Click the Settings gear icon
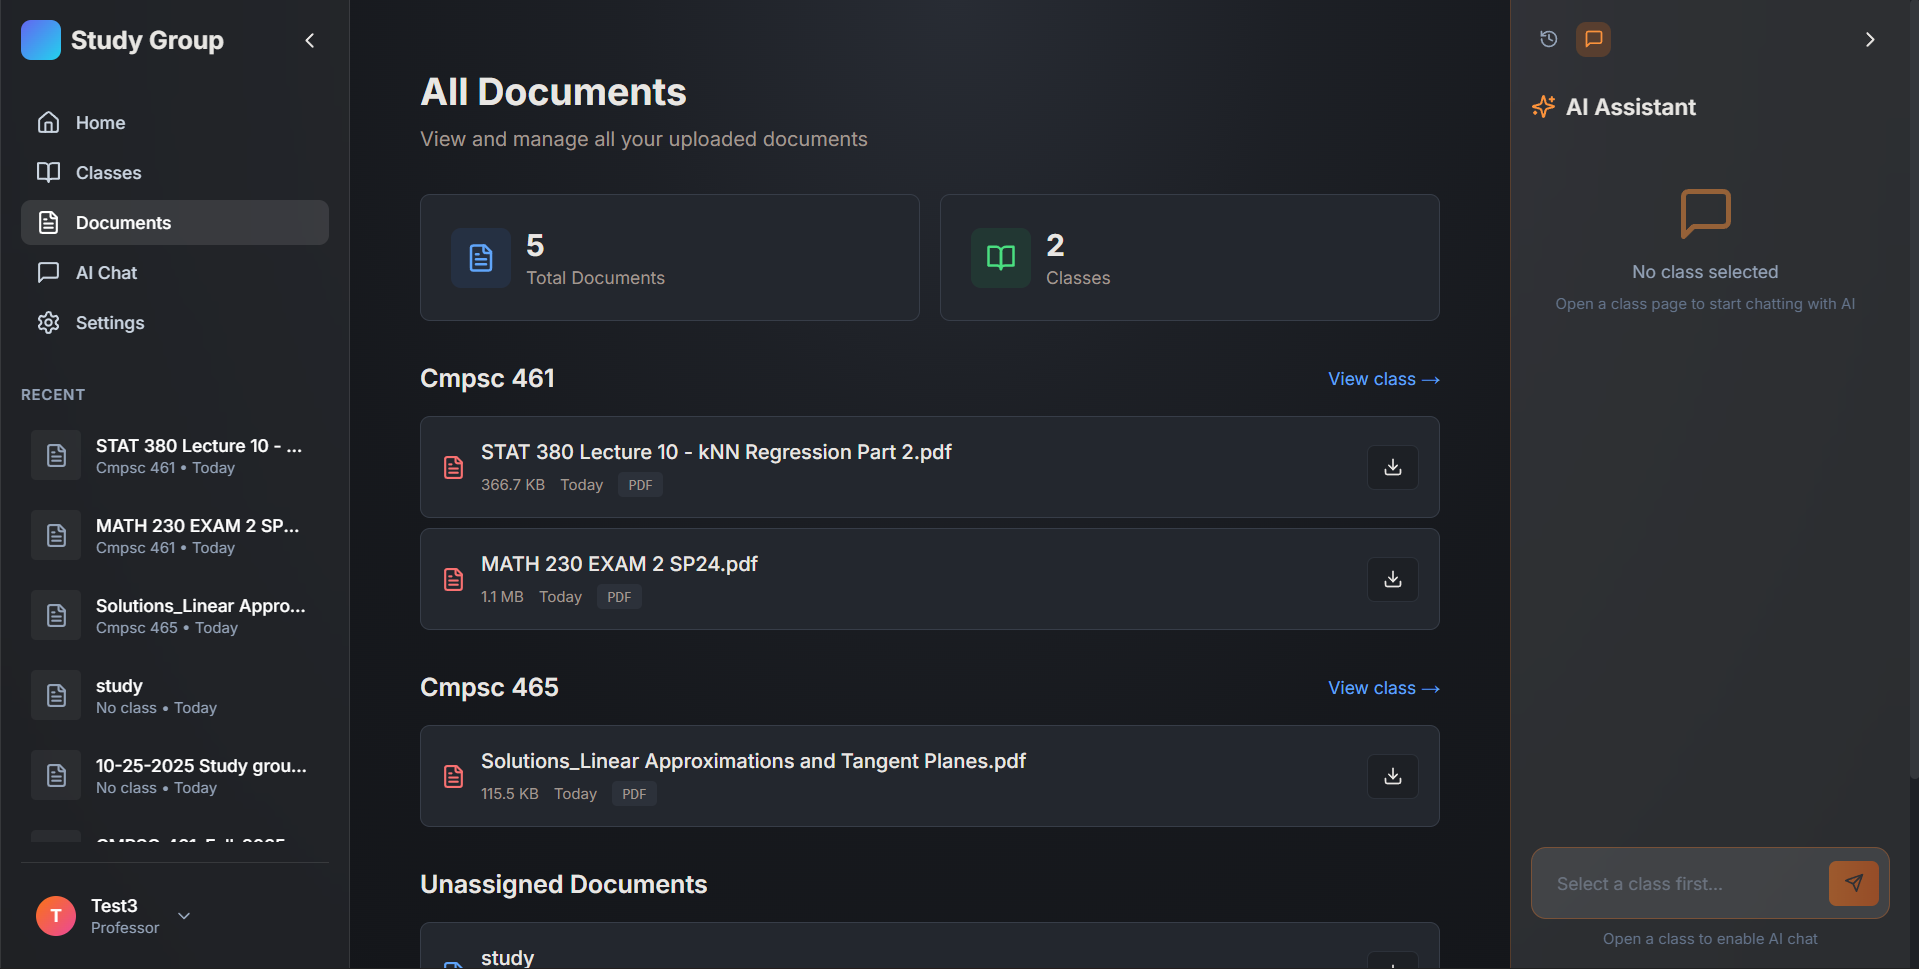The height and width of the screenshot is (969, 1919). [48, 322]
